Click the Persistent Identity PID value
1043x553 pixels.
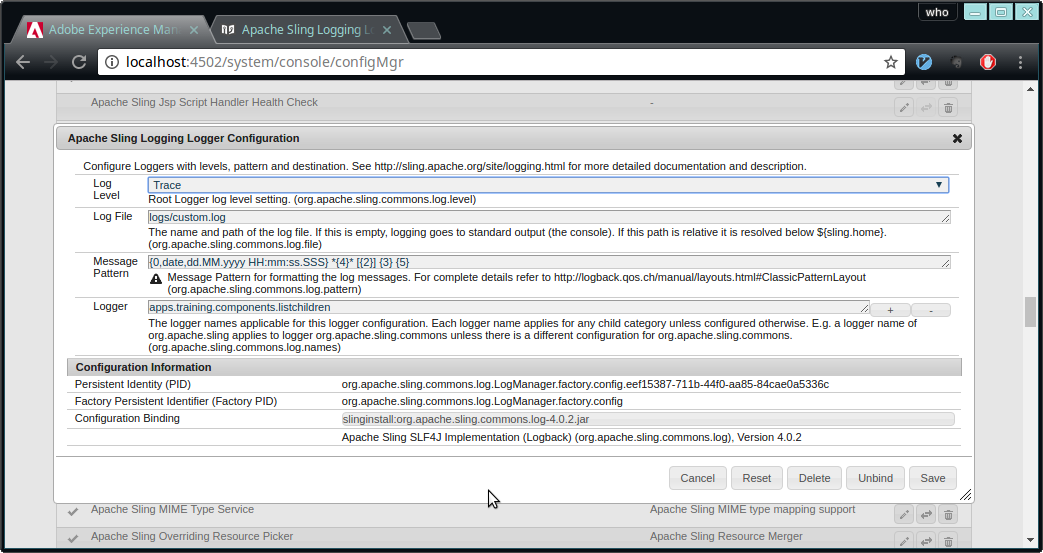(585, 385)
